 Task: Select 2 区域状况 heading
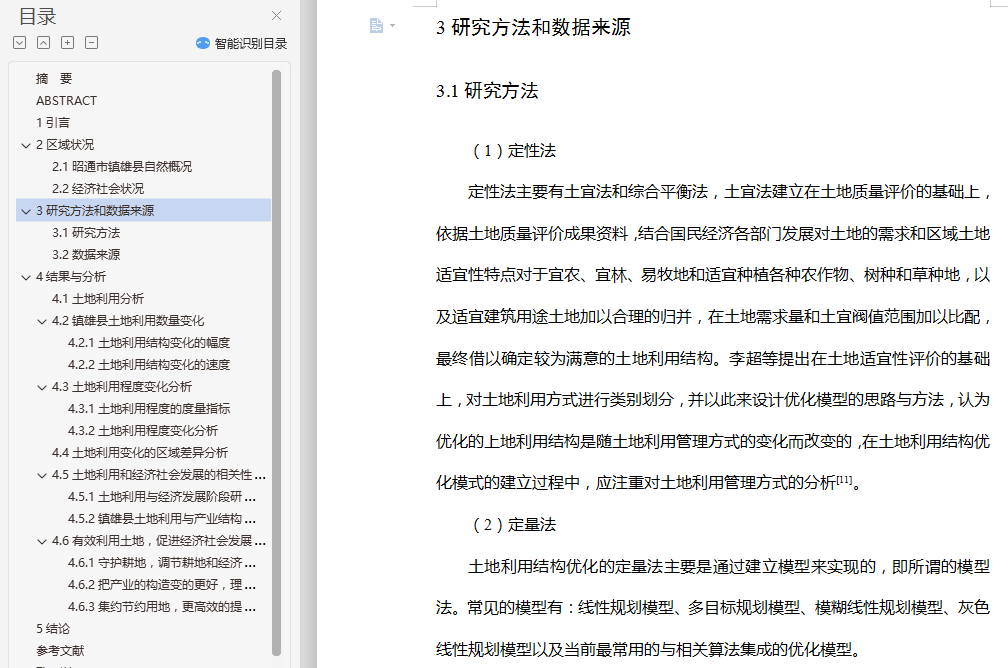(65, 145)
